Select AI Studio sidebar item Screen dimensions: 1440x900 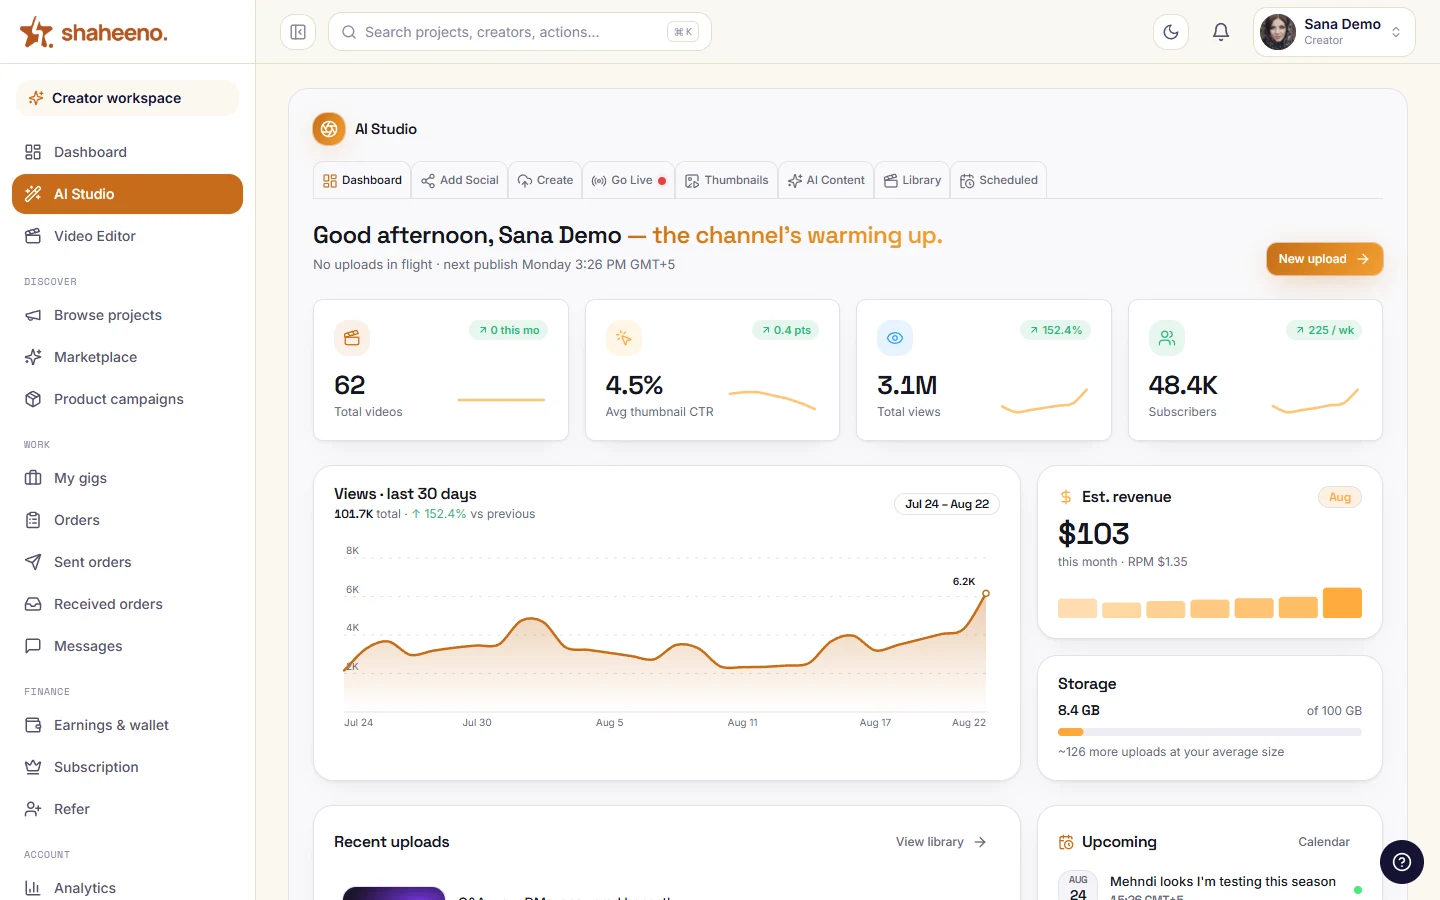(127, 194)
